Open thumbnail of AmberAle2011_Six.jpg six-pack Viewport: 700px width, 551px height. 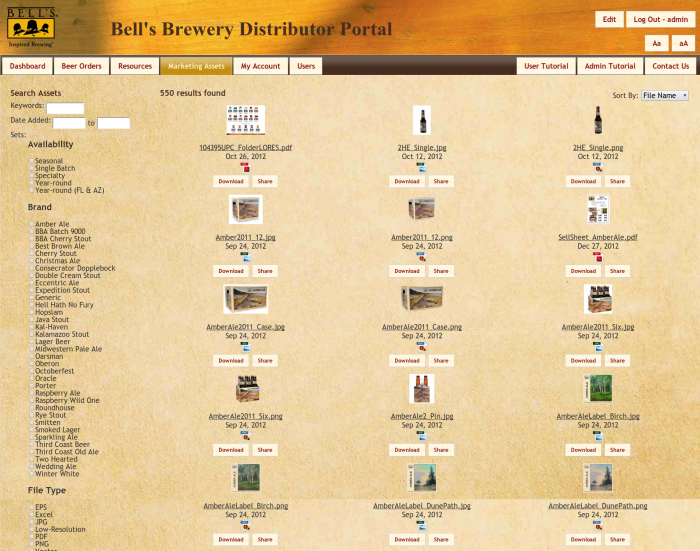598,299
